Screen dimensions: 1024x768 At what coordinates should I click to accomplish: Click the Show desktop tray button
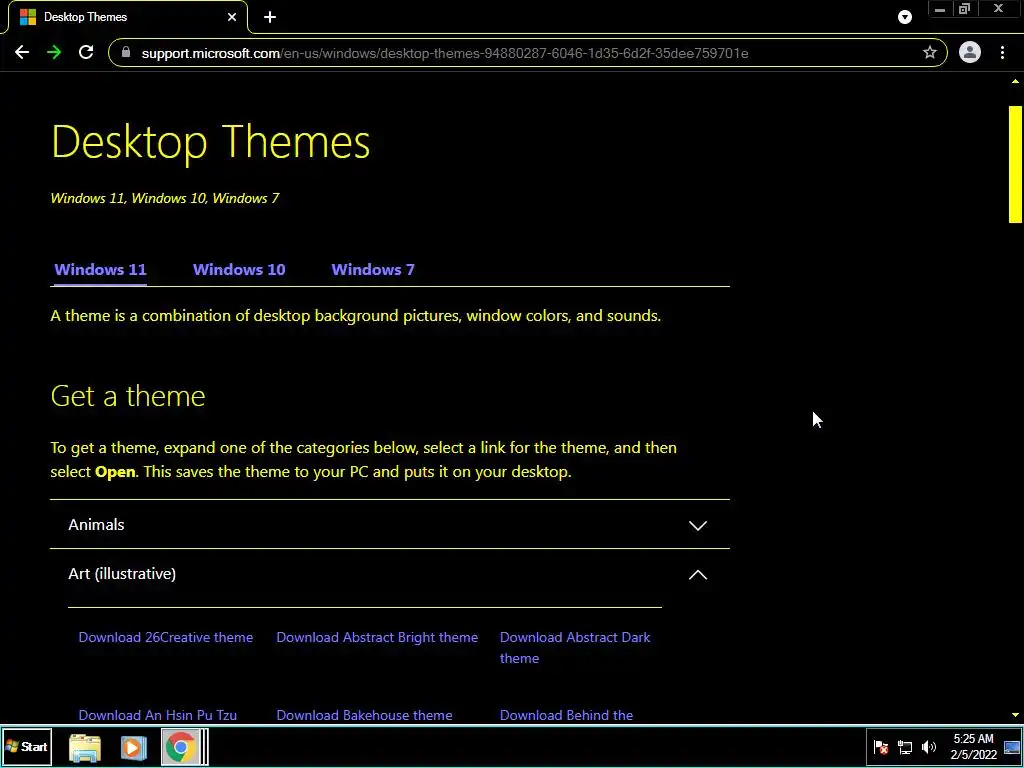tap(1012, 747)
